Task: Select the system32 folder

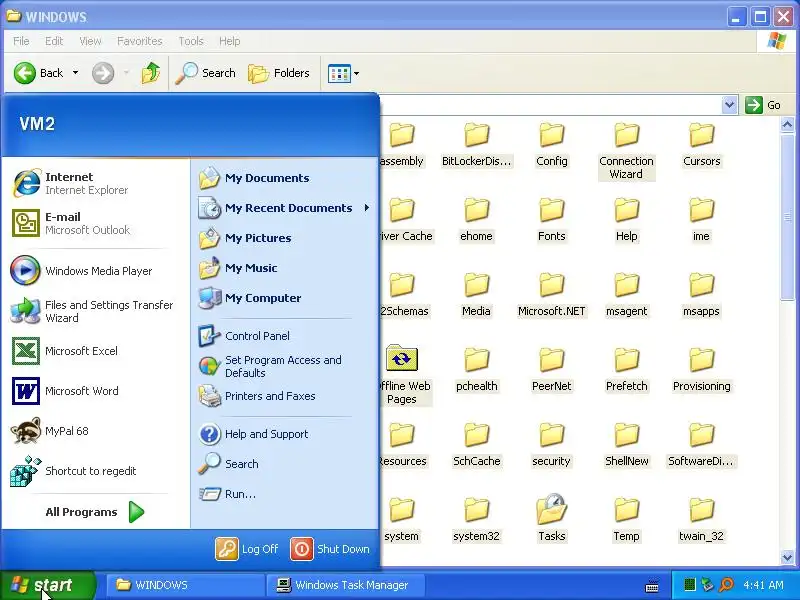Action: 477,519
